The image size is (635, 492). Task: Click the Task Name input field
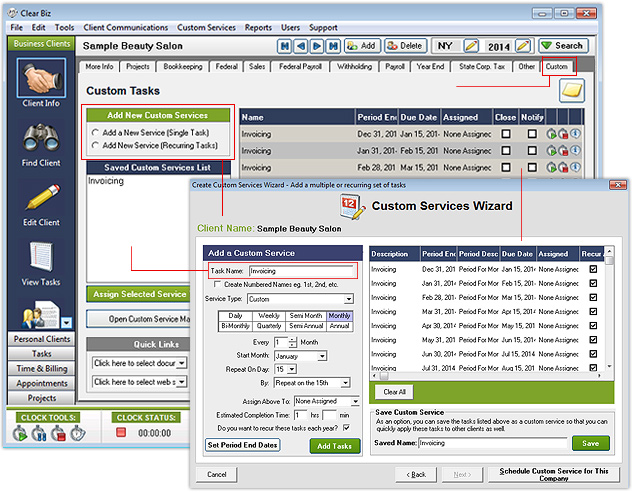point(302,271)
